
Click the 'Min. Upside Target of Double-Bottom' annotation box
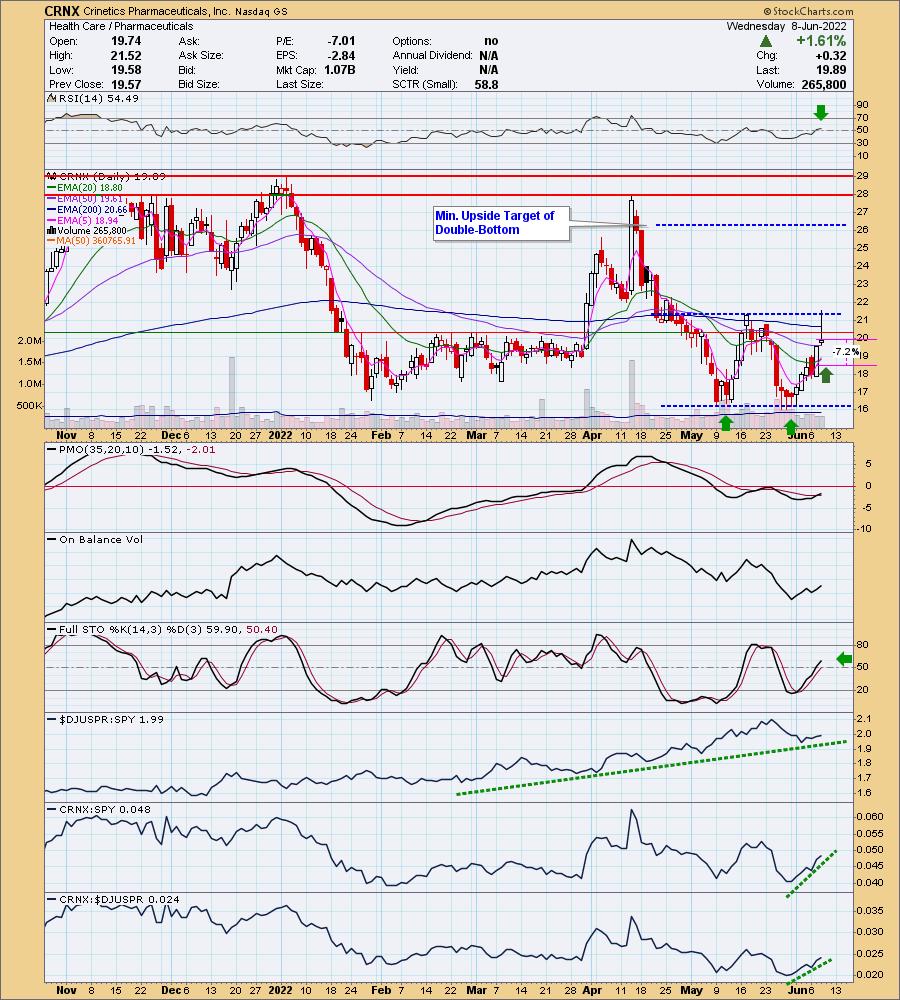point(501,223)
